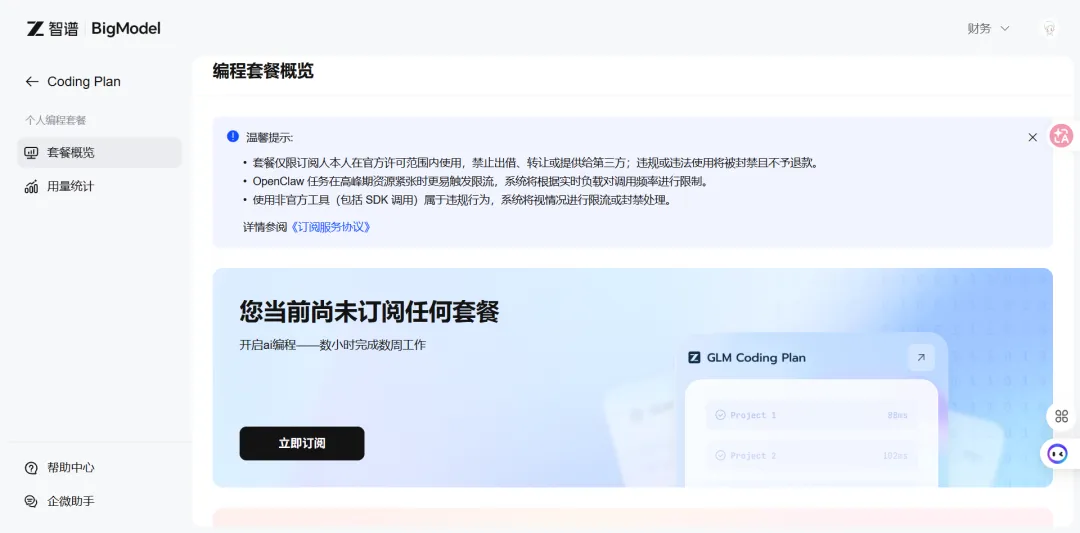Click the blue info icon beside 温馨提示
Viewport: 1080px width, 533px height.
click(x=233, y=136)
